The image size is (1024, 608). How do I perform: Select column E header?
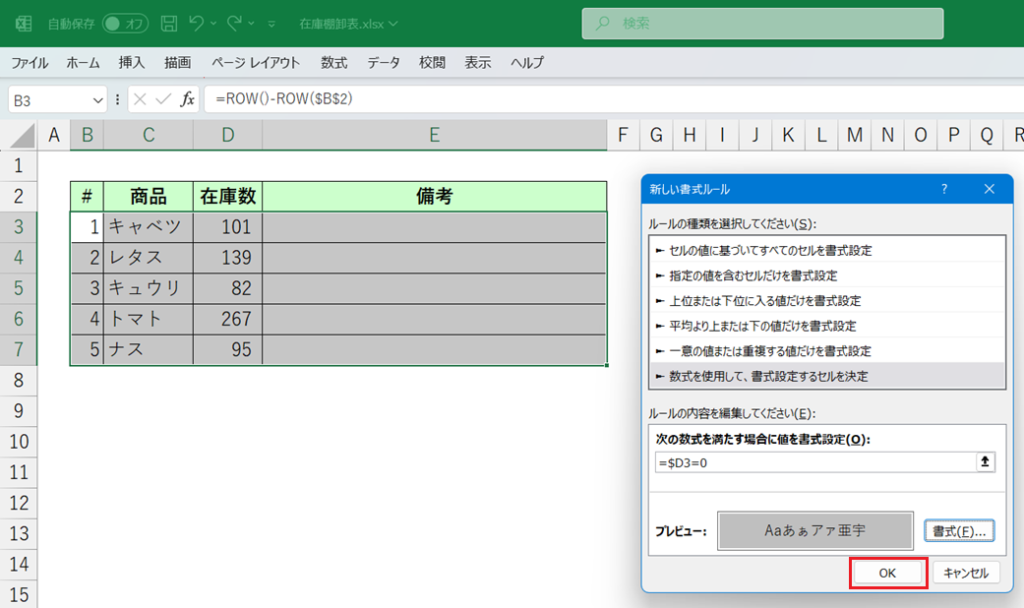pyautogui.click(x=434, y=135)
